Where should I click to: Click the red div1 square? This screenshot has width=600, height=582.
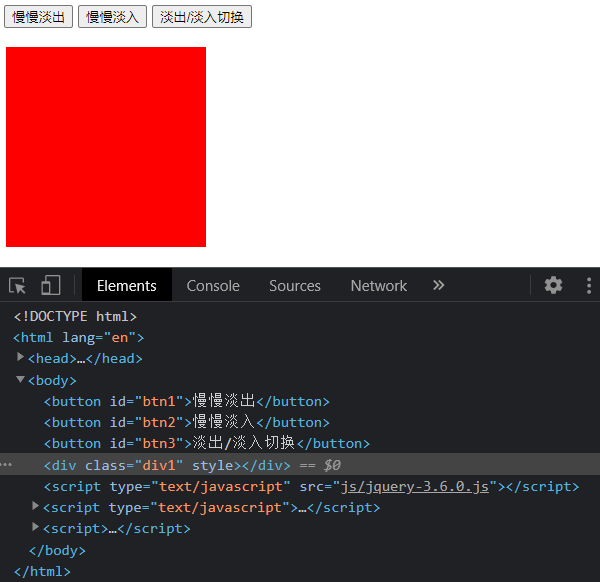(106, 147)
